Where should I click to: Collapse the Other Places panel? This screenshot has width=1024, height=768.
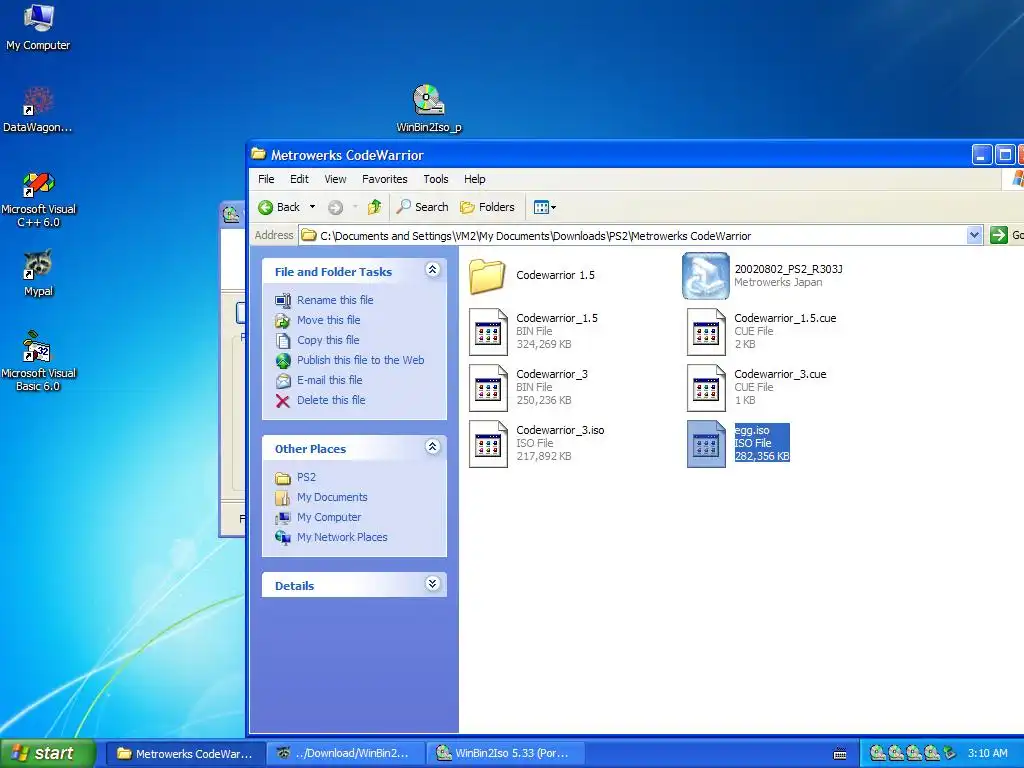tap(432, 447)
